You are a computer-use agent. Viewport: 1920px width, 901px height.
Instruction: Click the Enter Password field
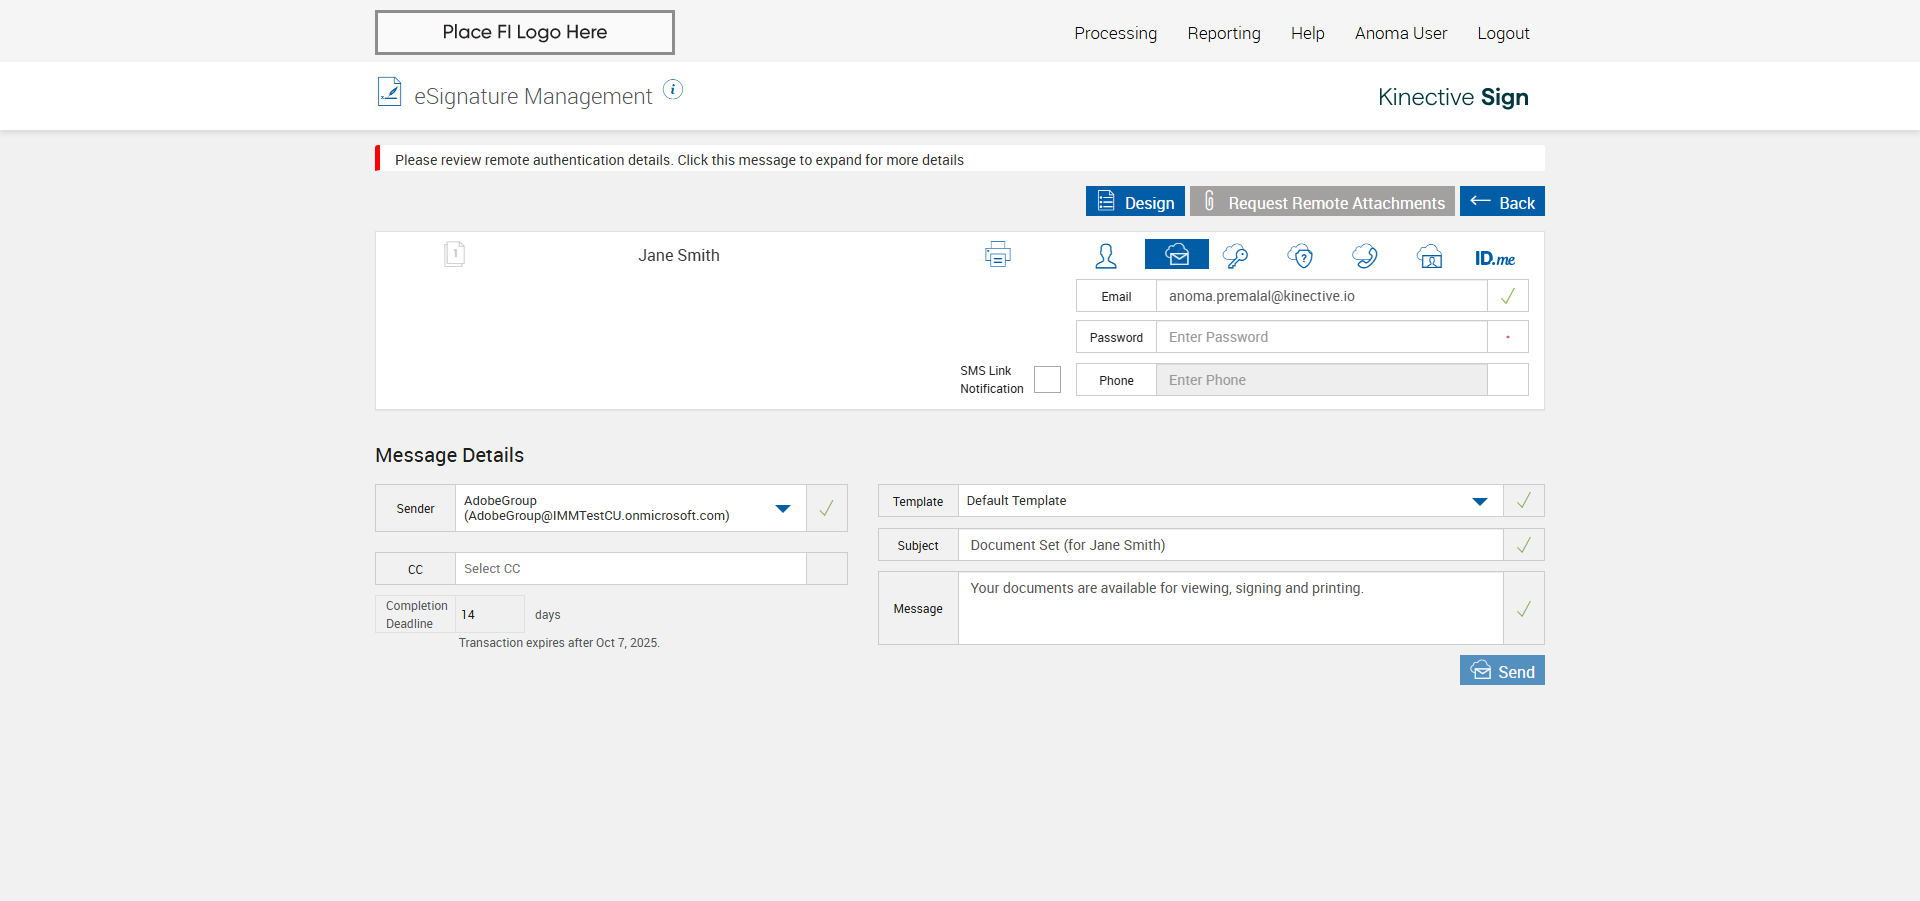pos(1320,337)
